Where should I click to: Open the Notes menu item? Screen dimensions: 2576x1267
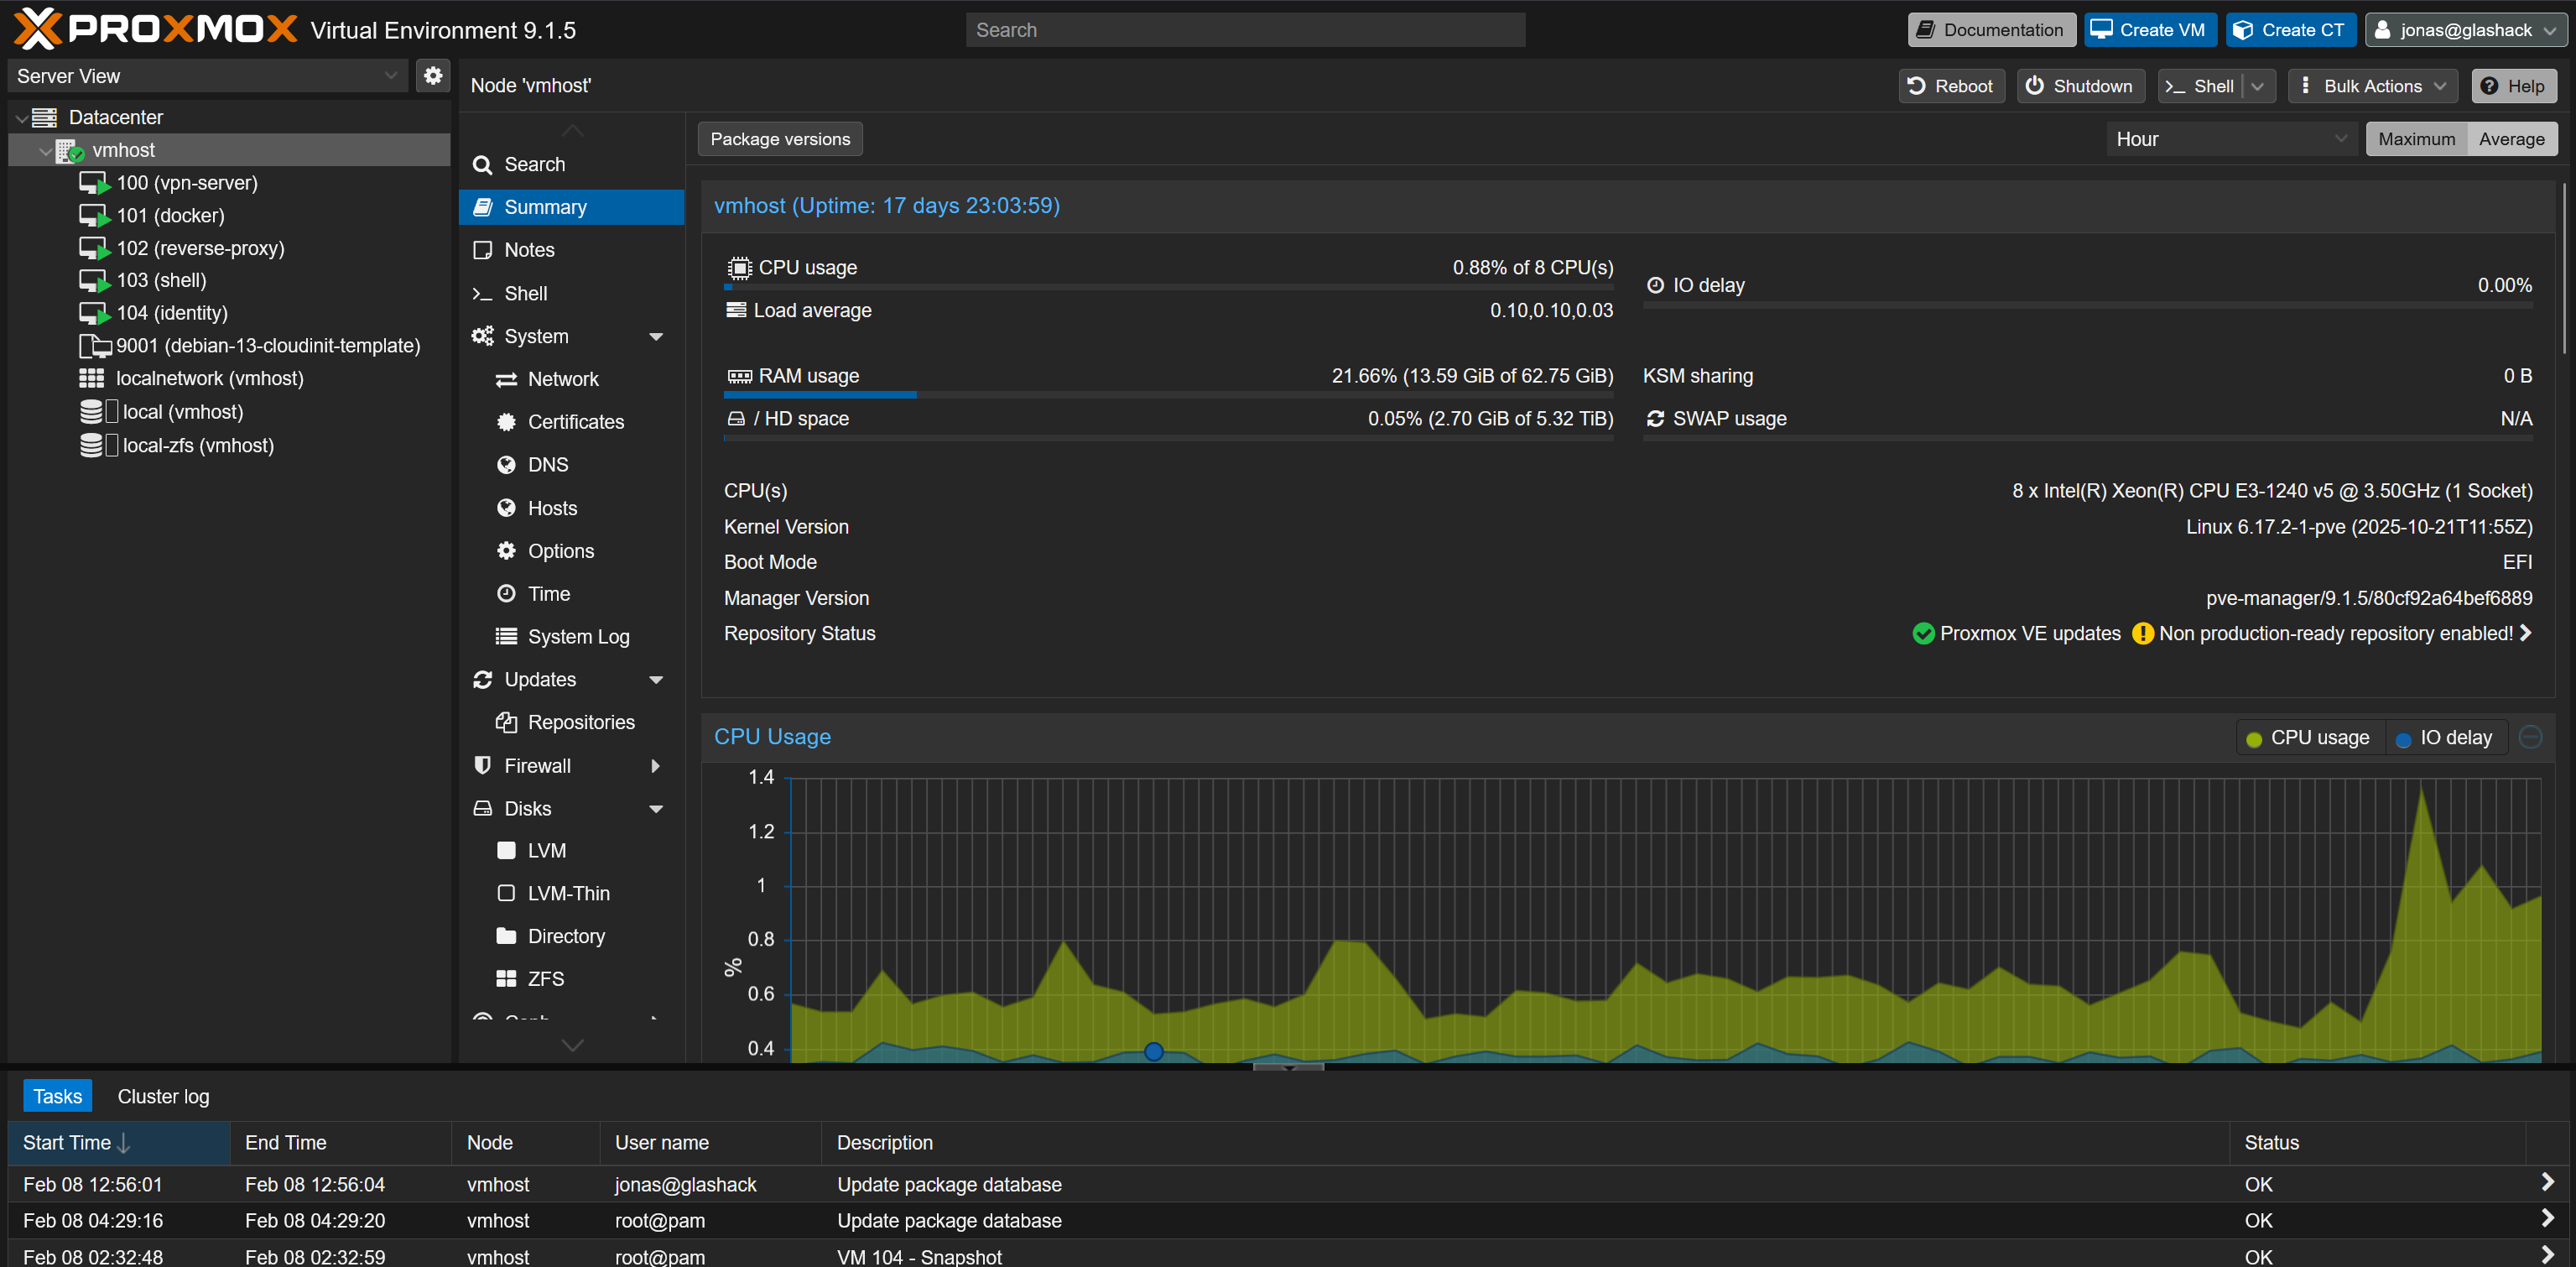tap(529, 250)
